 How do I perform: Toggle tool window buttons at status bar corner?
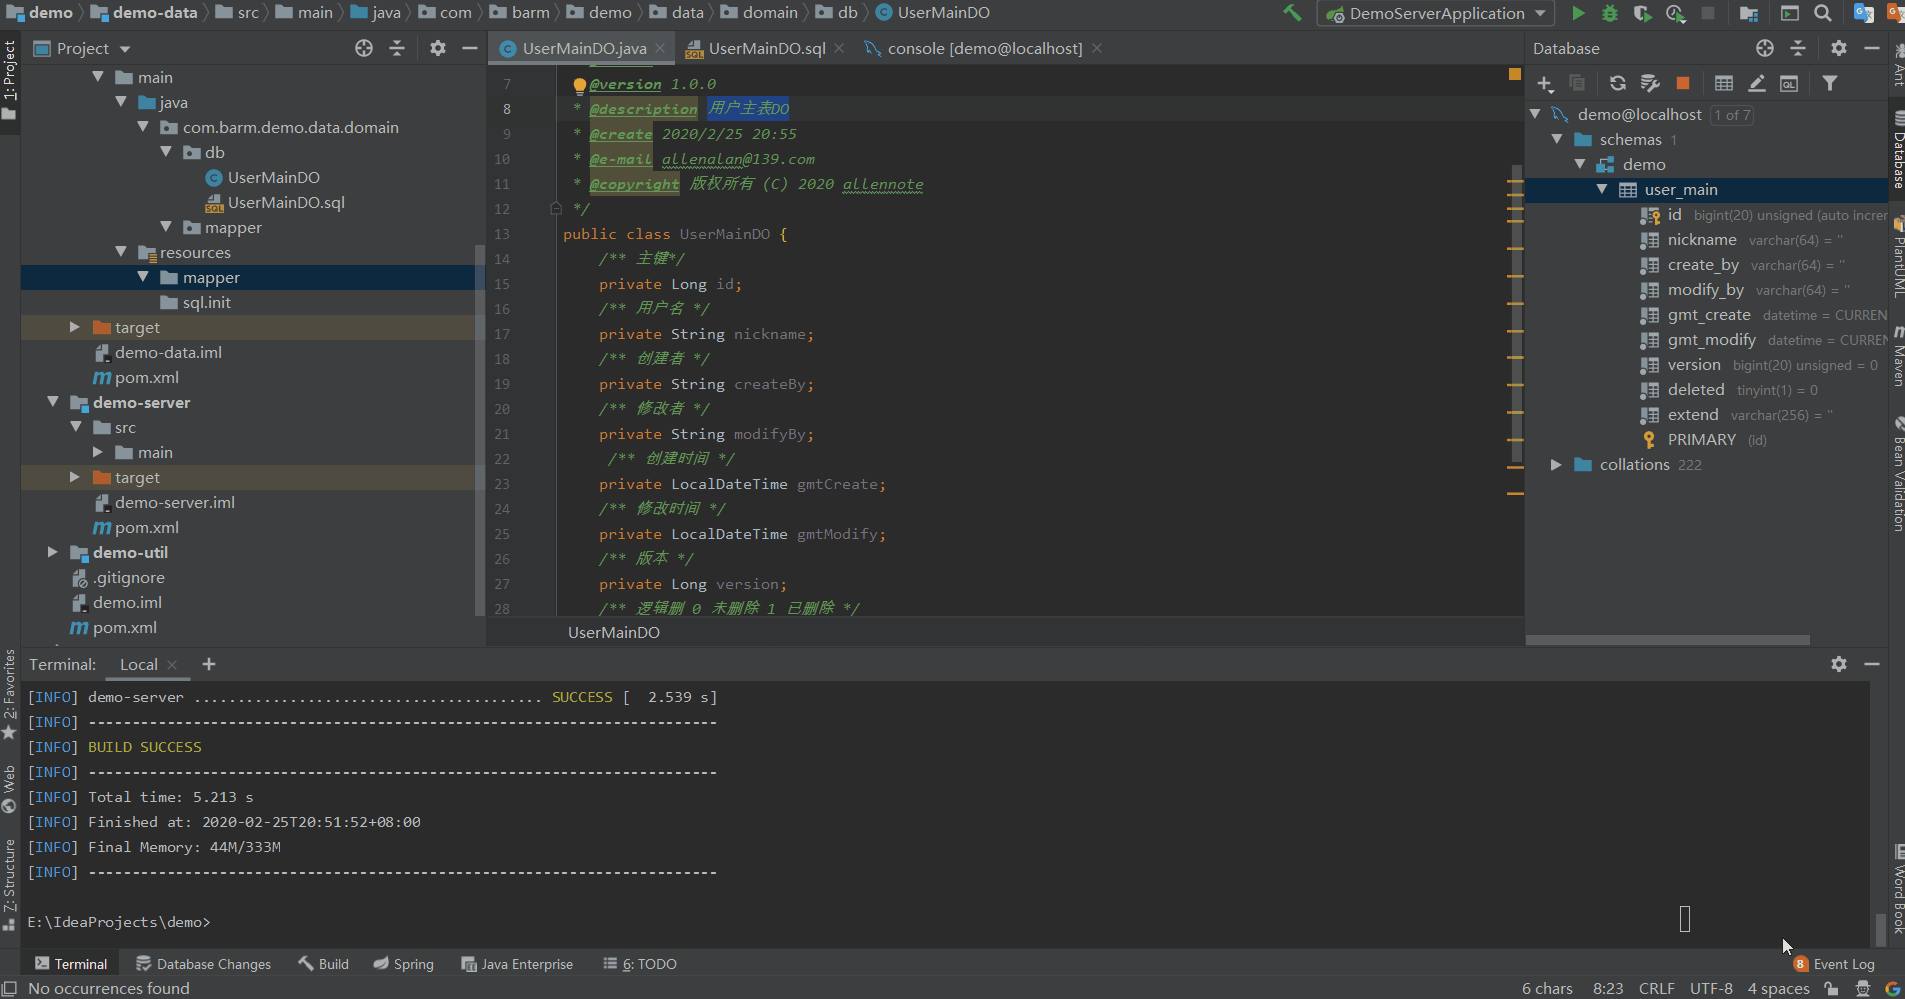[9, 988]
